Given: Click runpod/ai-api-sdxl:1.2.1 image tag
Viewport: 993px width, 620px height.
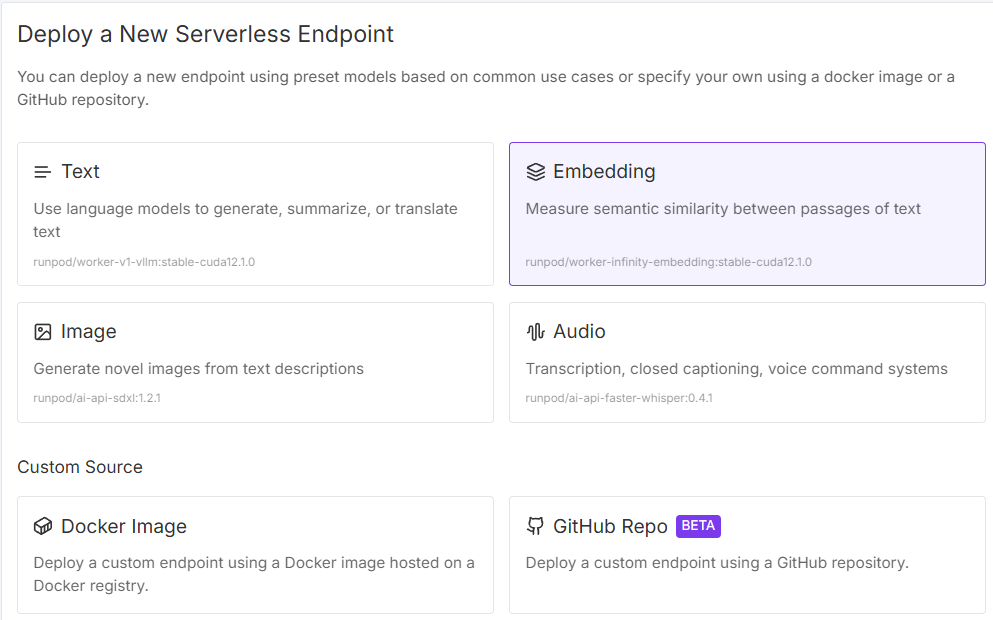Looking at the screenshot, I should tap(97, 398).
